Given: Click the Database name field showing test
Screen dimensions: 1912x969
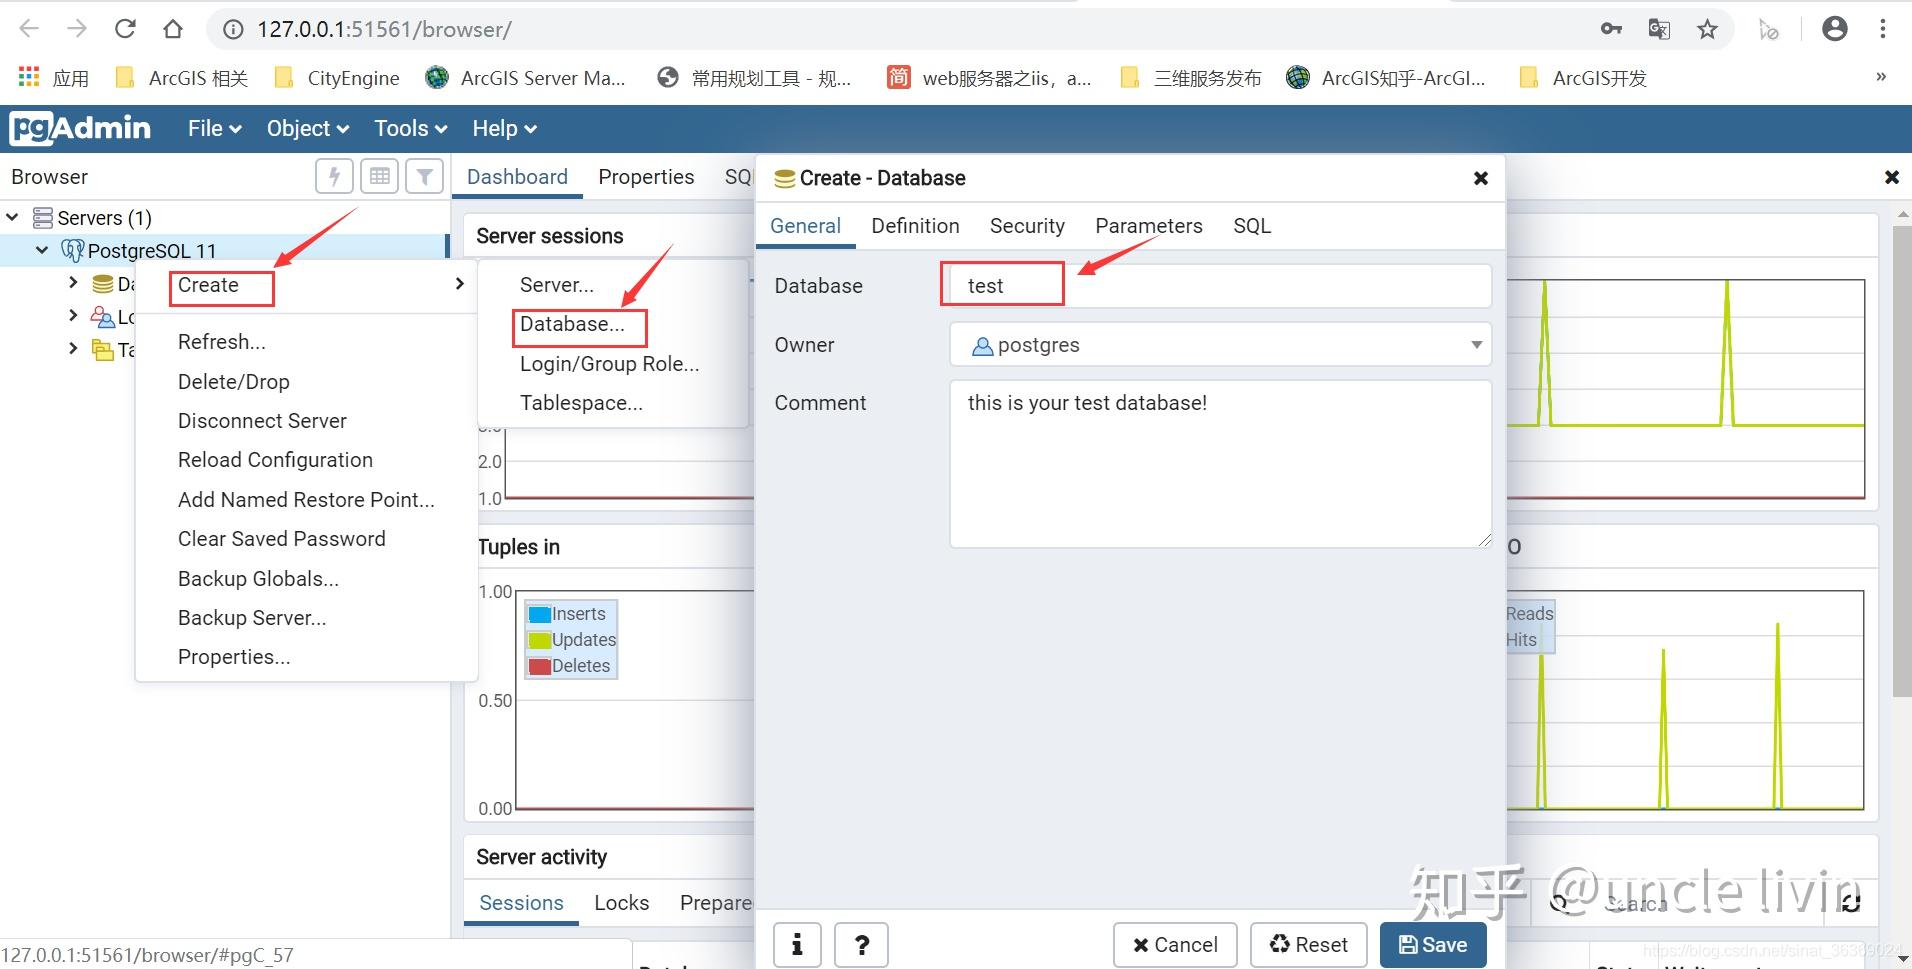Looking at the screenshot, I should (x=1001, y=284).
